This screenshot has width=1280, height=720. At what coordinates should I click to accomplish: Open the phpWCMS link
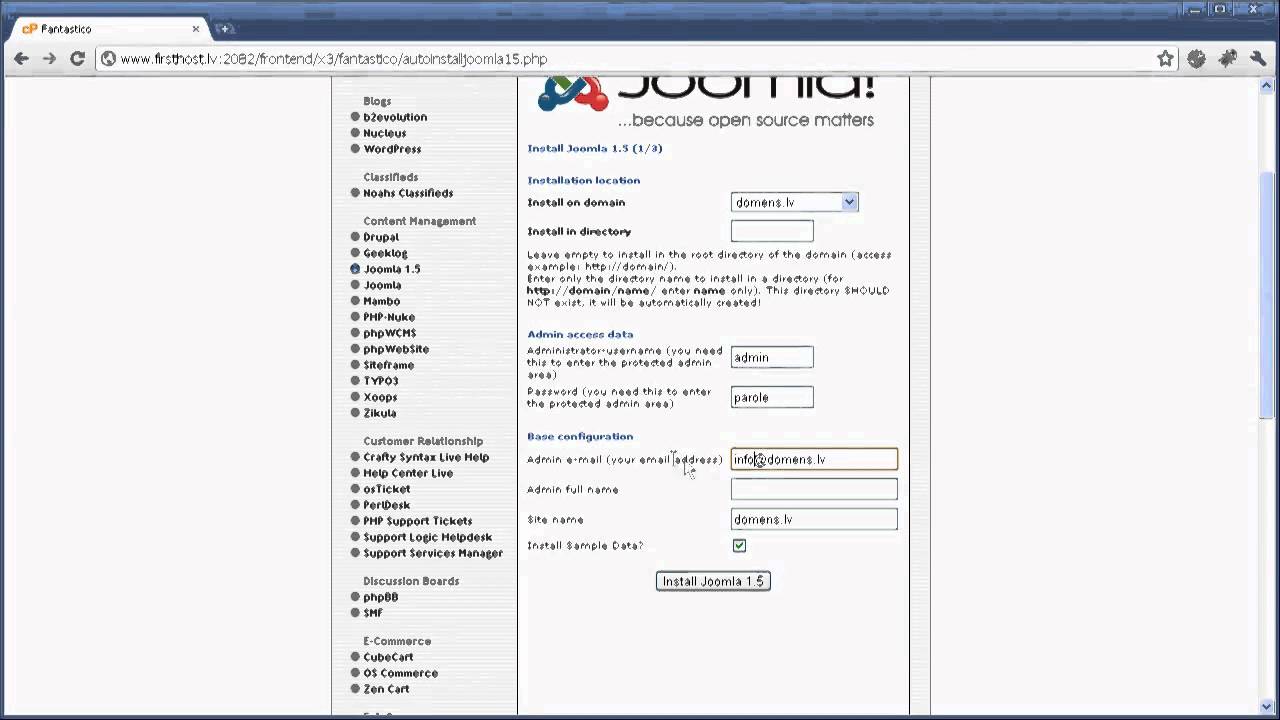coord(390,333)
